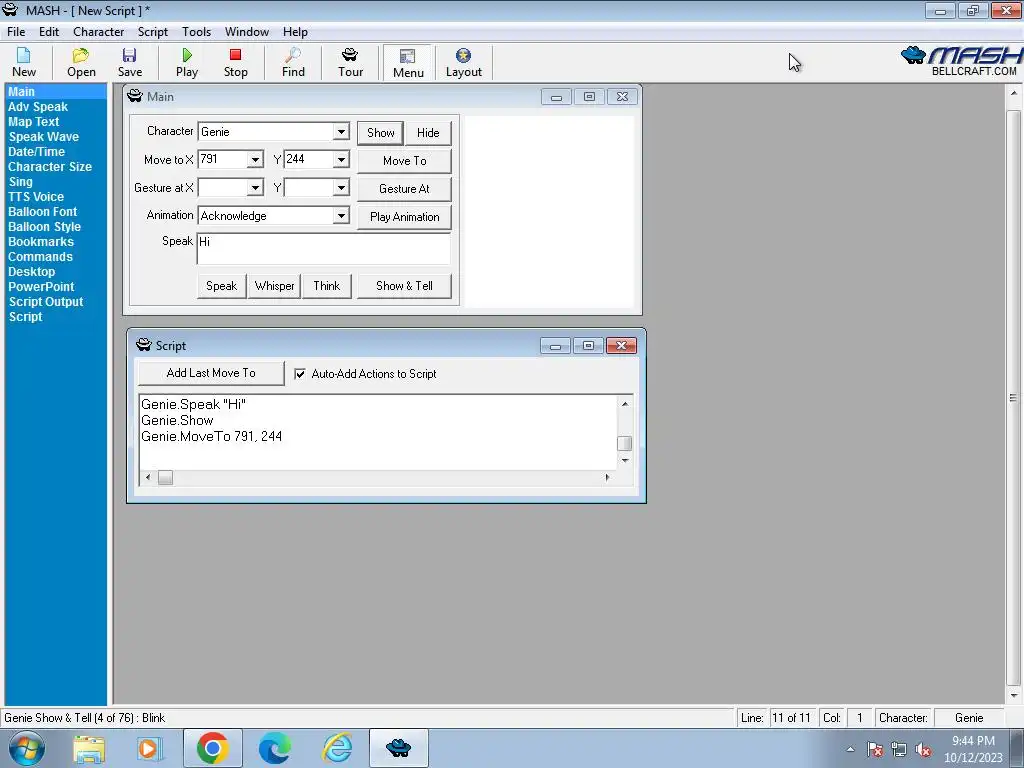
Task: Click the Show character button
Action: tap(381, 133)
